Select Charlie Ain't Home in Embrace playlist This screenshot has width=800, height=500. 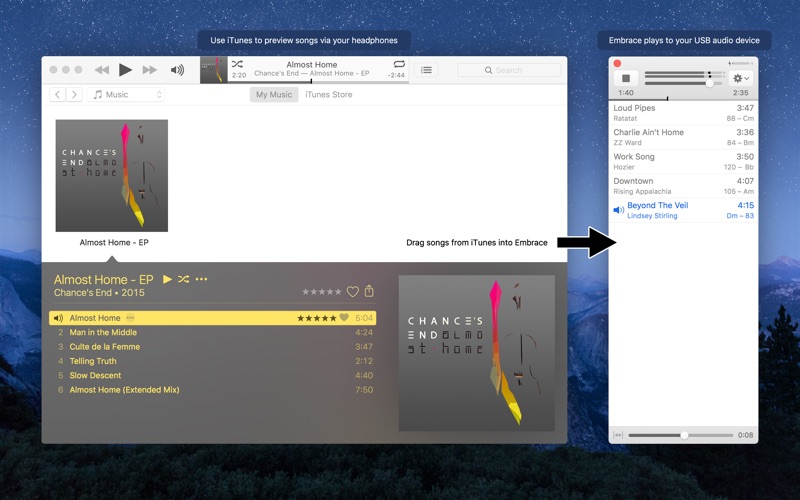click(683, 137)
